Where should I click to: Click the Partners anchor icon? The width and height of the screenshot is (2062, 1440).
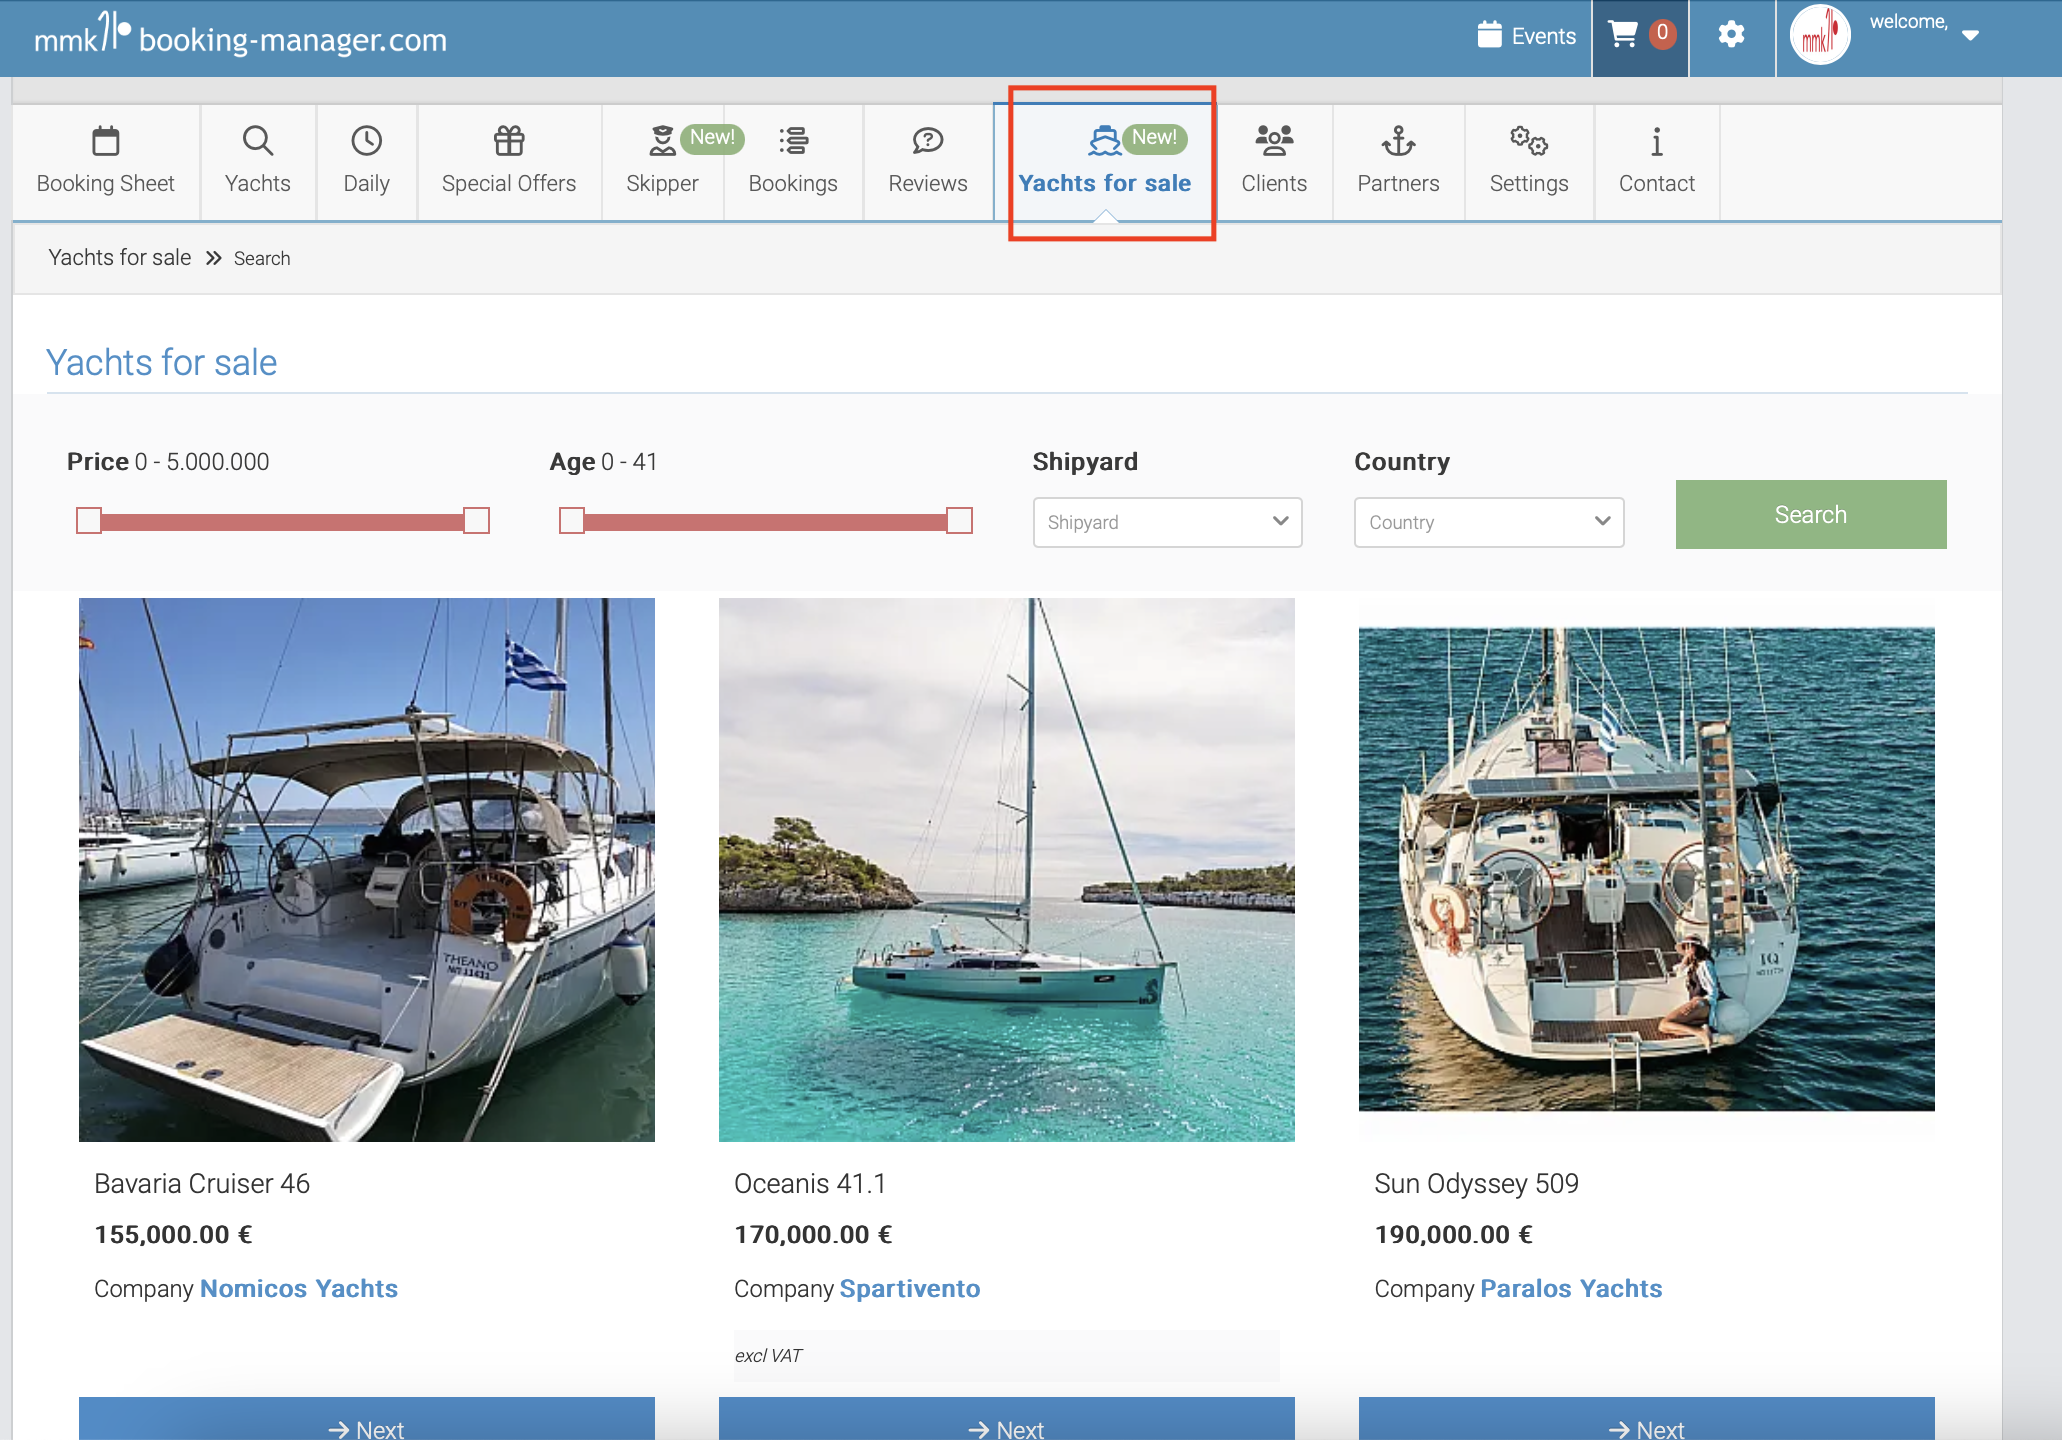coord(1398,141)
